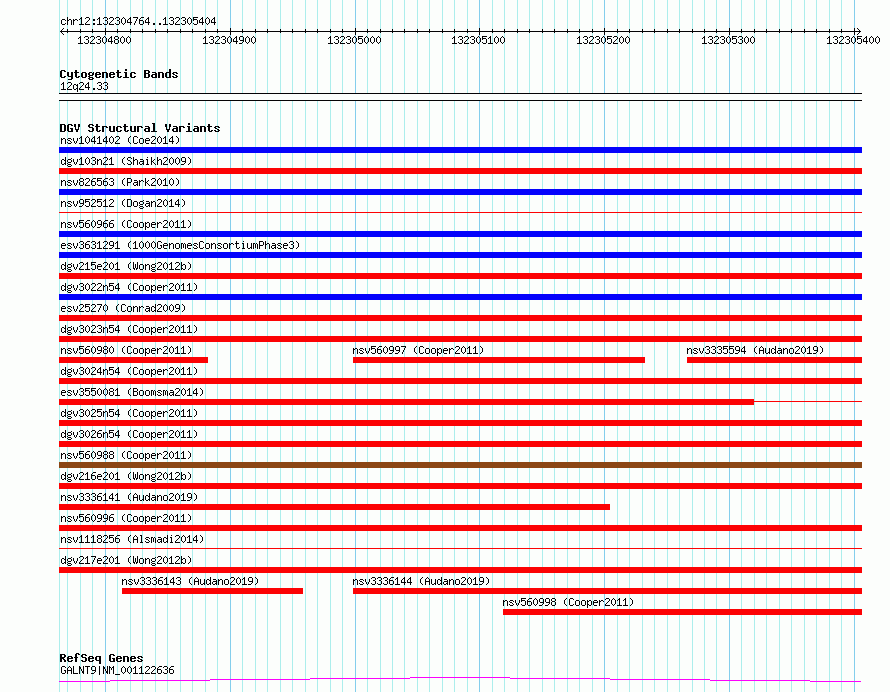890x692 pixels.
Task: Open nsv560966 (Cooper2011) variant
Action: 126,224
